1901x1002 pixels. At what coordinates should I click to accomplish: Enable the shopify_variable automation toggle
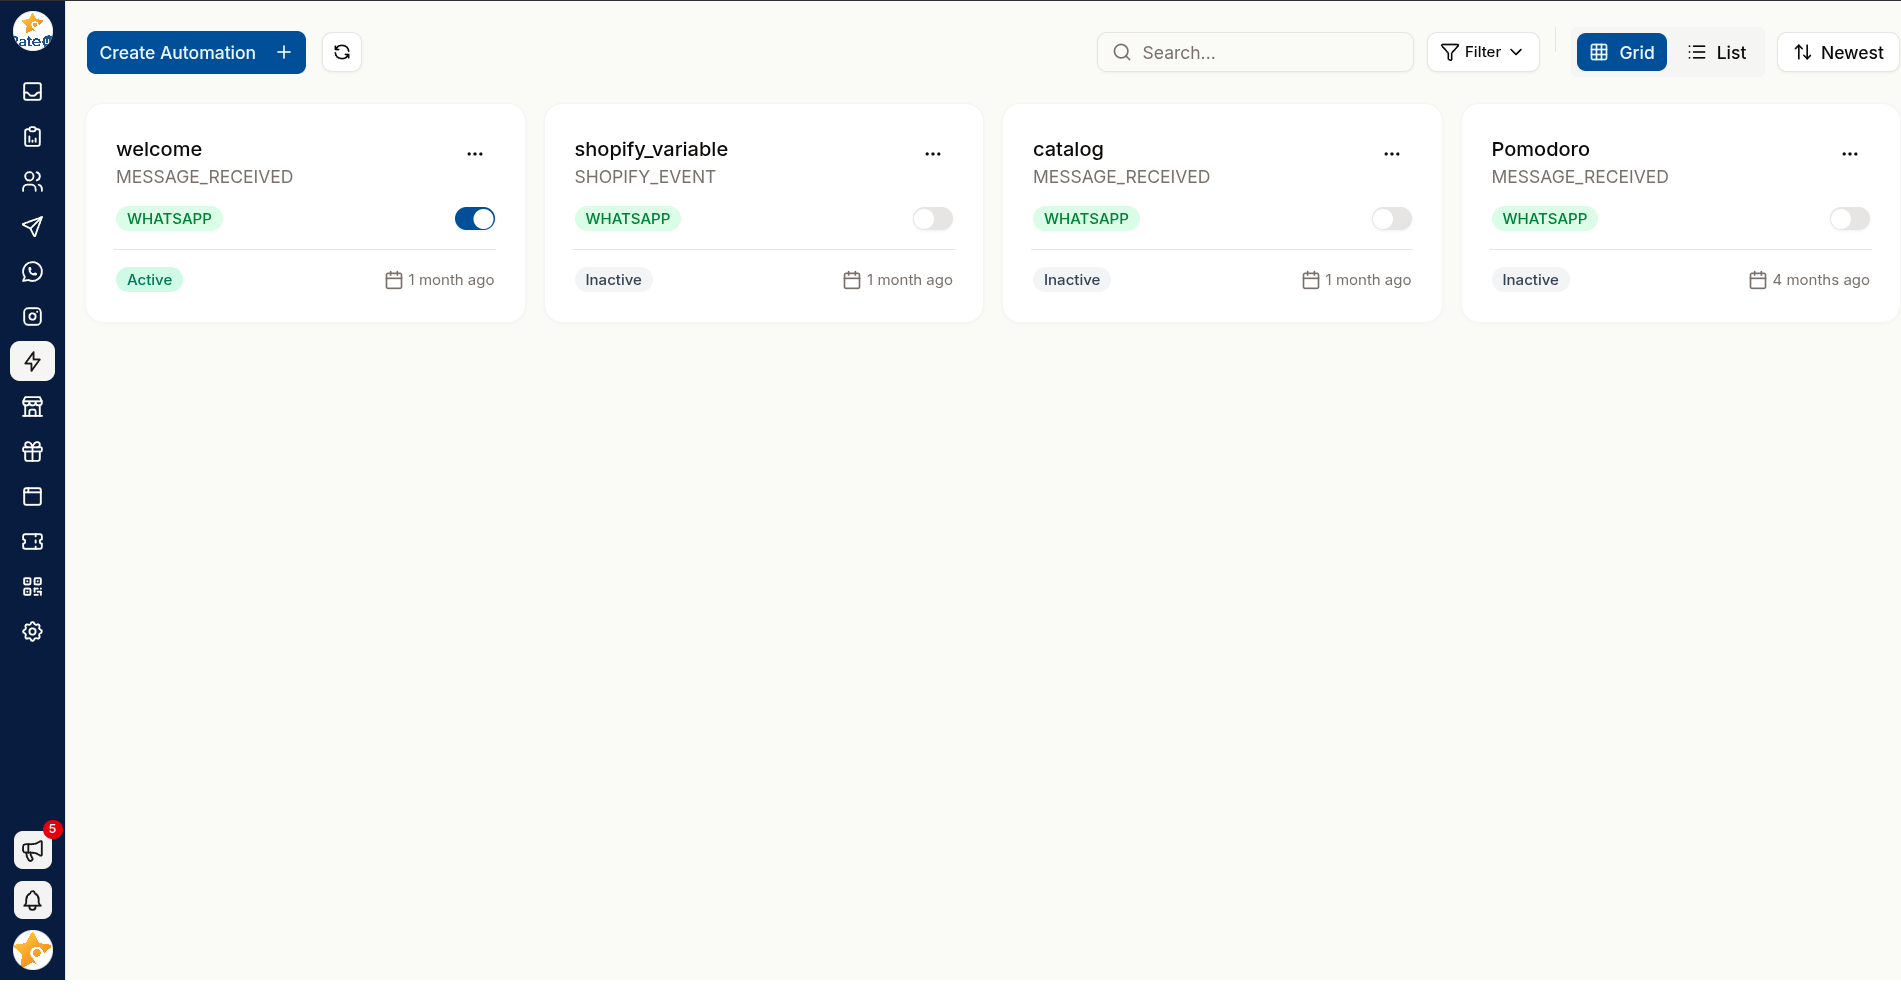click(933, 219)
